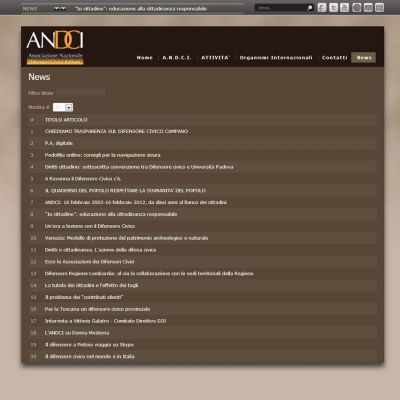Open the YouTube icon in top bar
The height and width of the screenshot is (400, 400).
click(345, 7)
